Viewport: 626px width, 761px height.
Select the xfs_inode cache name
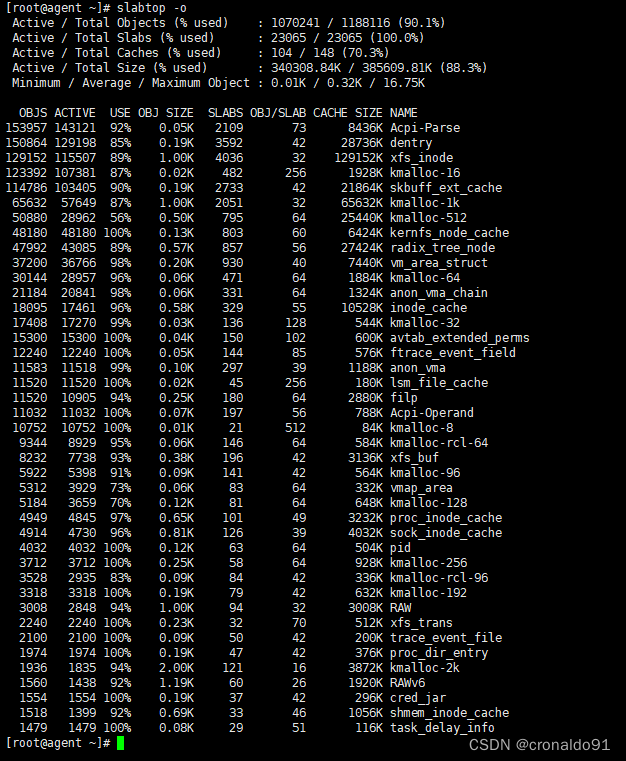421,158
